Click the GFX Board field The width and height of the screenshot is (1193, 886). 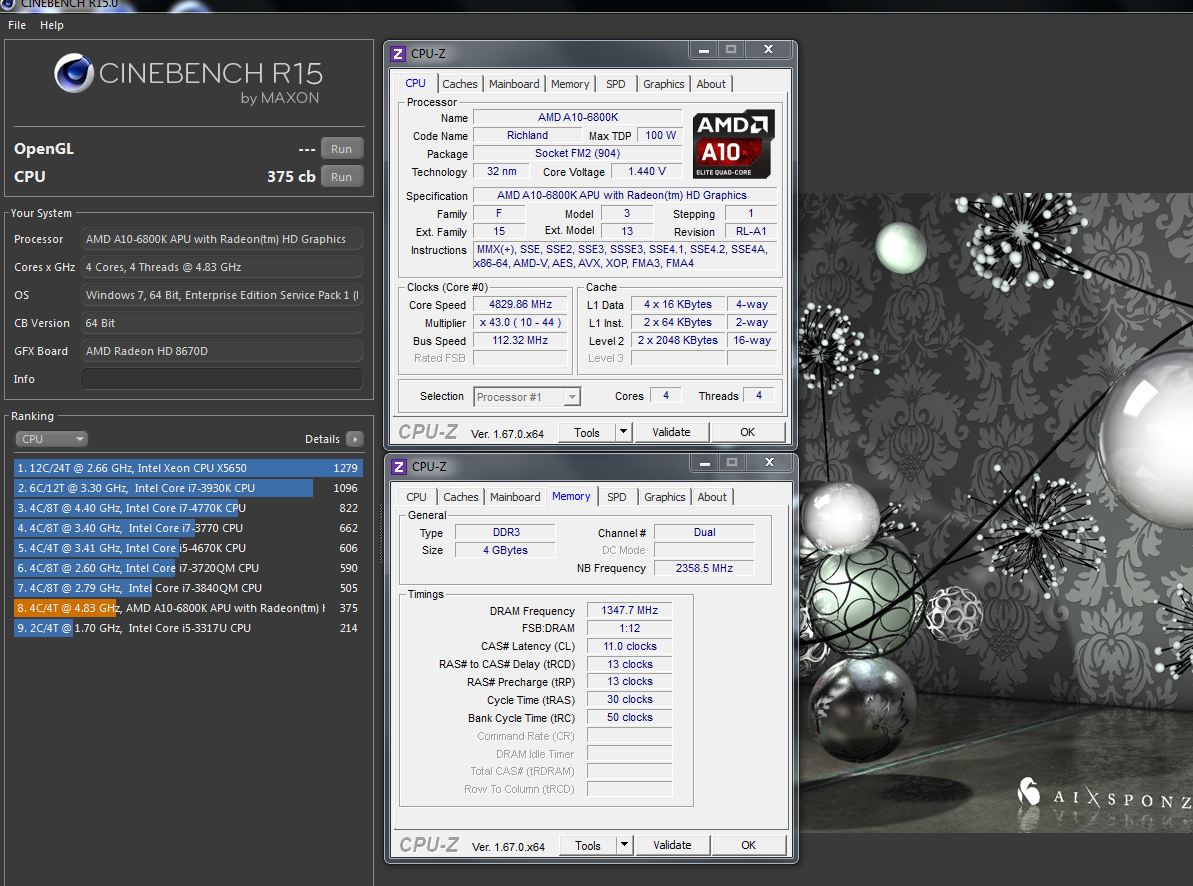221,351
